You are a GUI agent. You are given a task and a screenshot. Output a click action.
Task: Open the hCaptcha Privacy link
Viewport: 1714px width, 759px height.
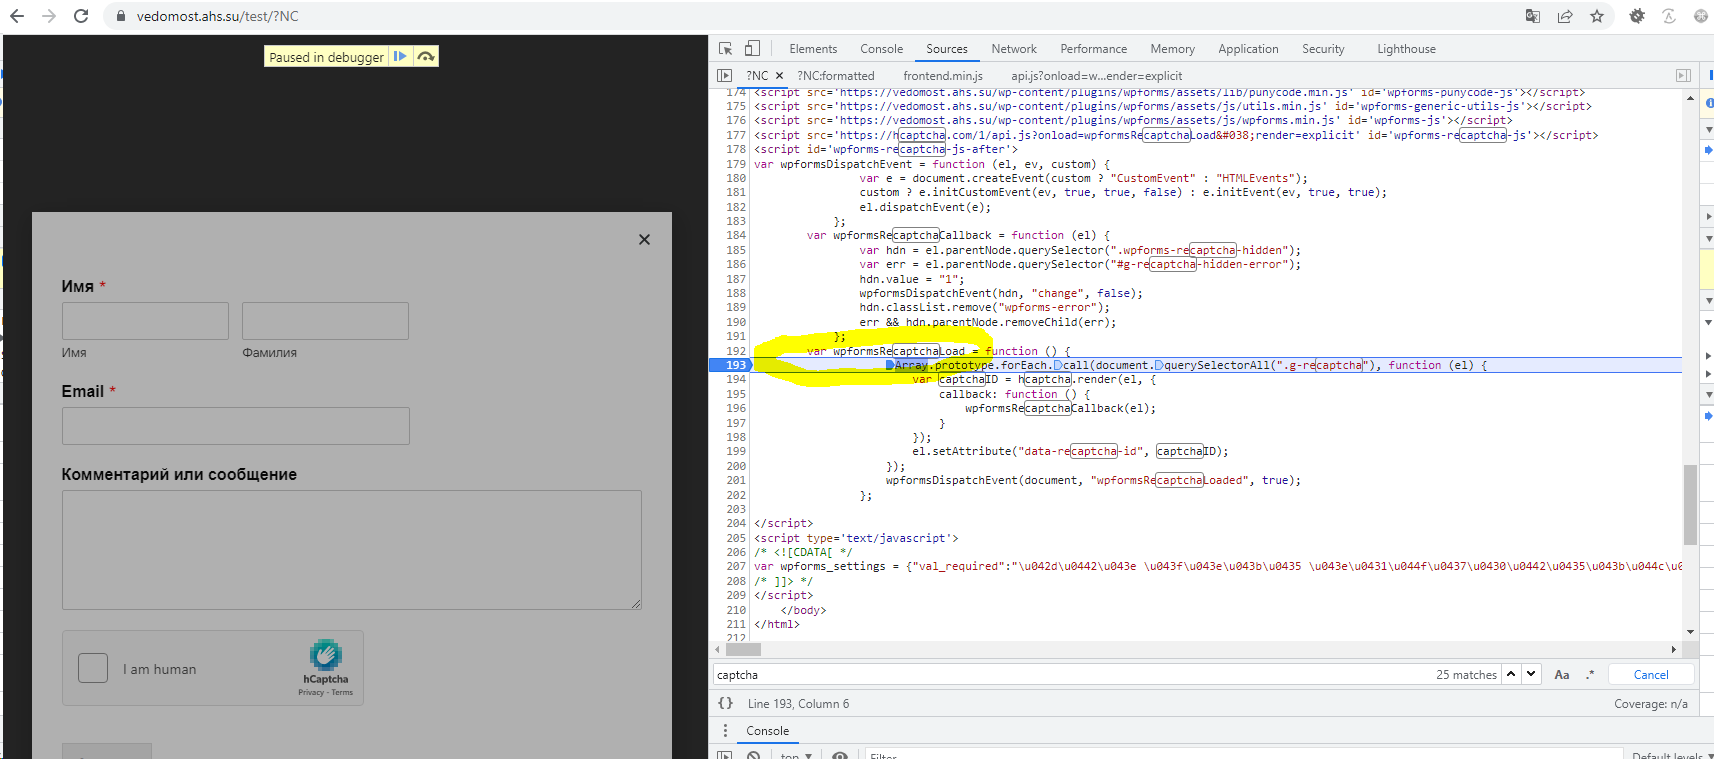pyautogui.click(x=310, y=692)
